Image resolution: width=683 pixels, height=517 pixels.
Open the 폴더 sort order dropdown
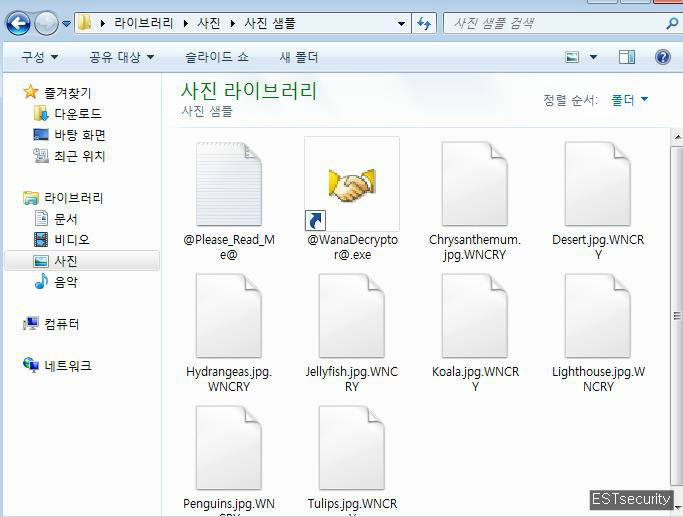pyautogui.click(x=629, y=100)
